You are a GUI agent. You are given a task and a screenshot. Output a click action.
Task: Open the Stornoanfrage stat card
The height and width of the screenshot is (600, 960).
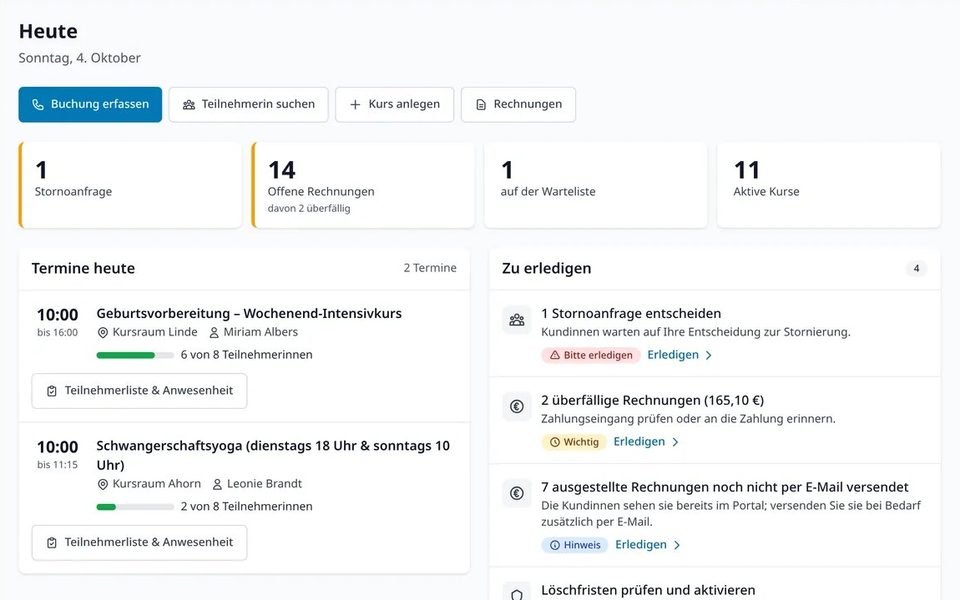pos(130,186)
